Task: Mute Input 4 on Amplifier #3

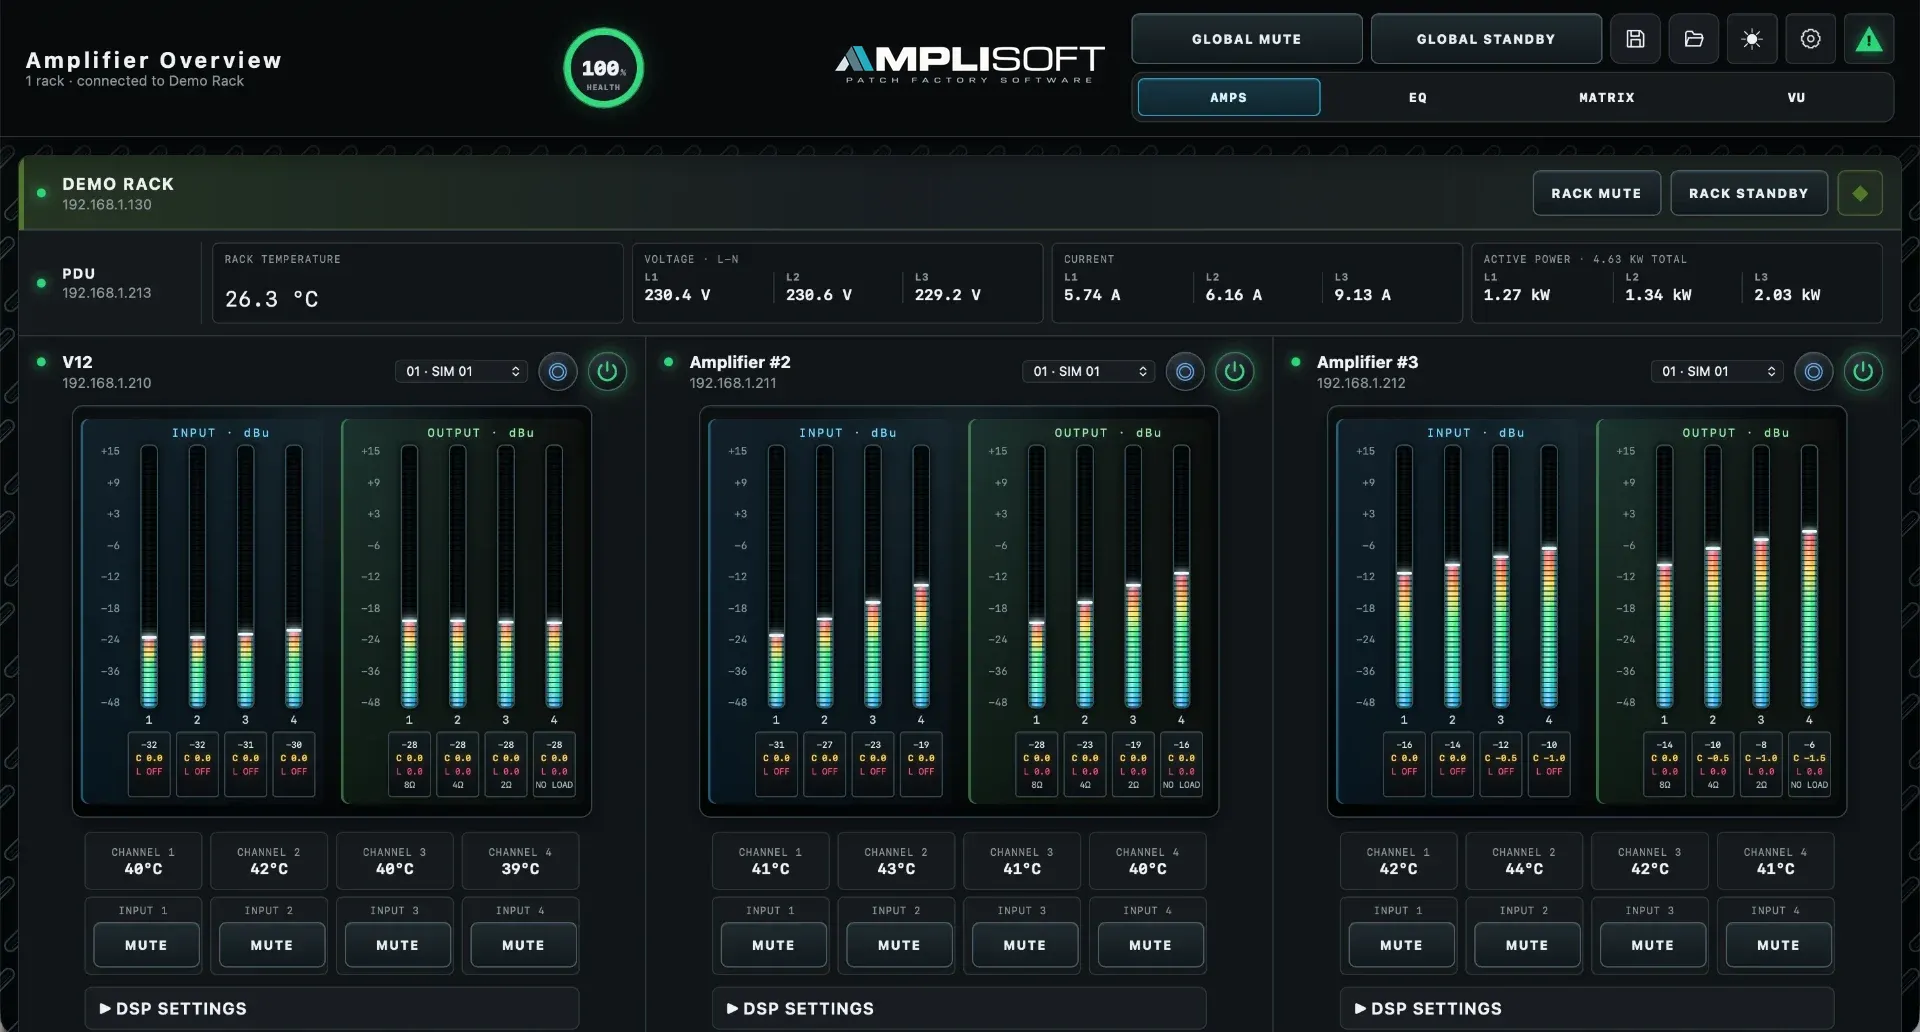Action: click(x=1778, y=945)
